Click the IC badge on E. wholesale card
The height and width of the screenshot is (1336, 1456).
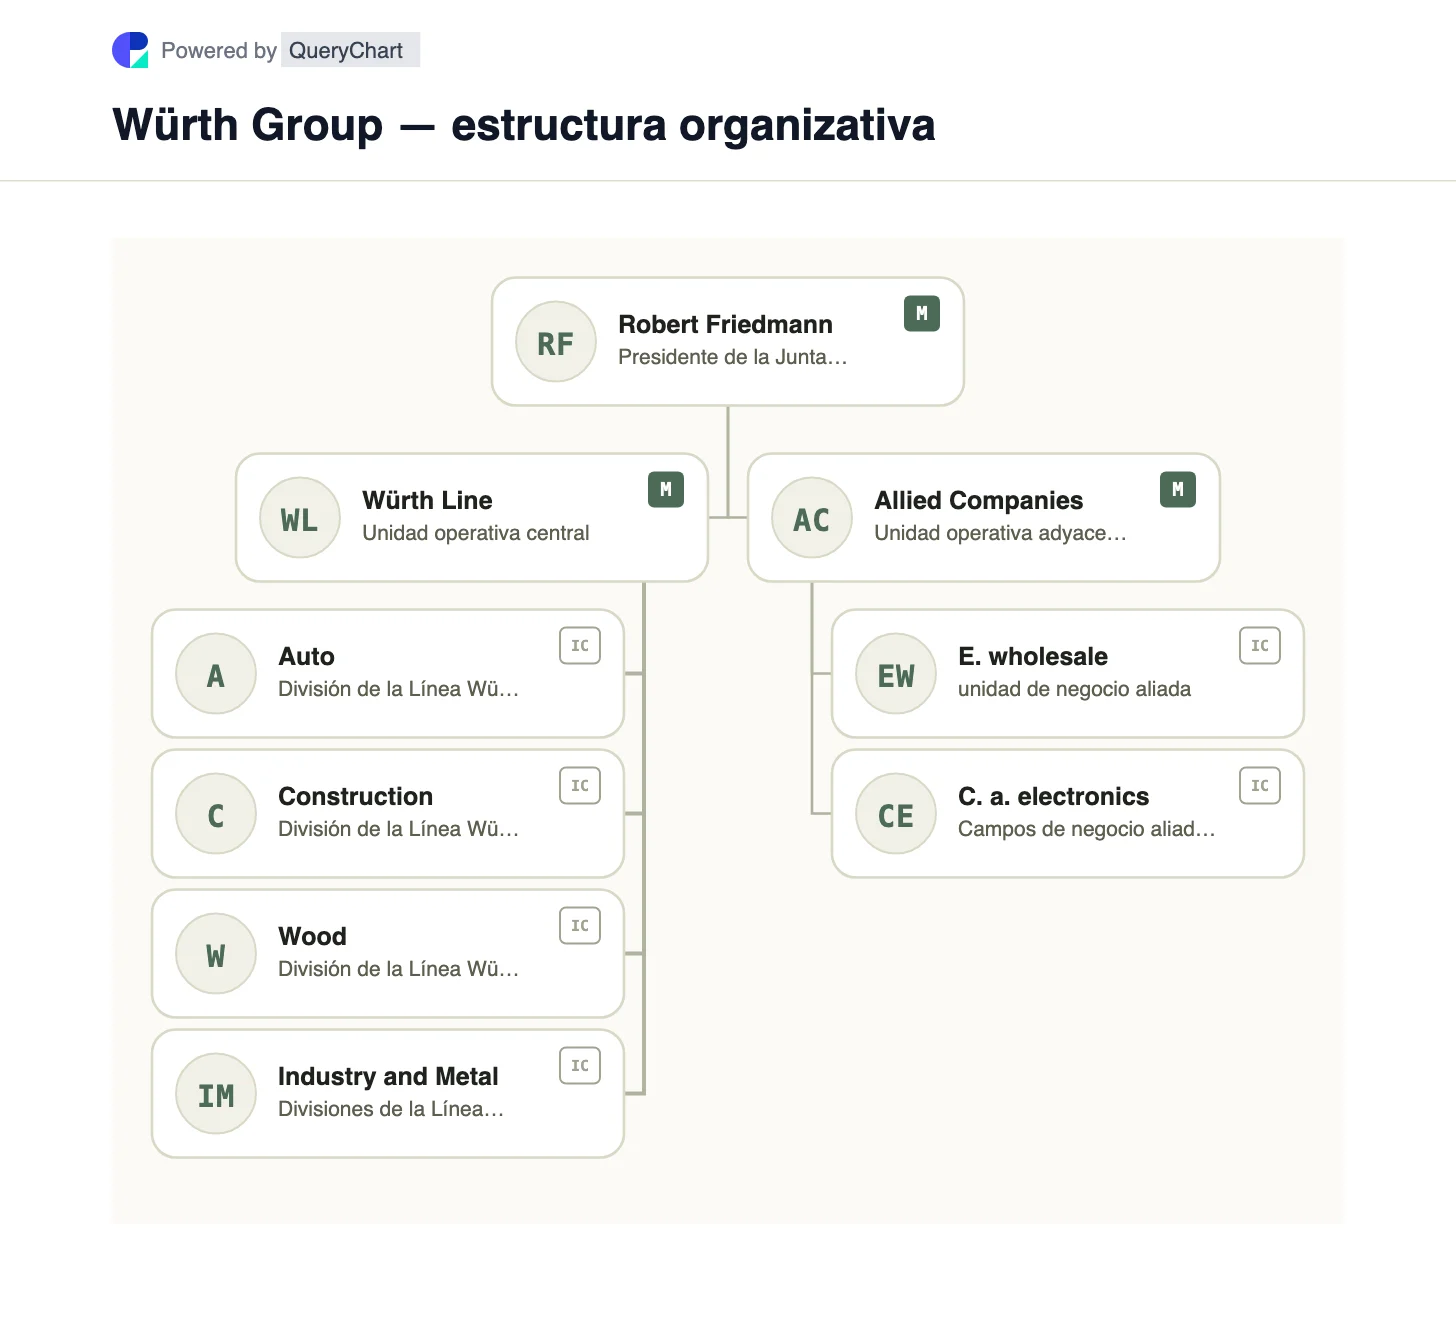tap(1260, 646)
